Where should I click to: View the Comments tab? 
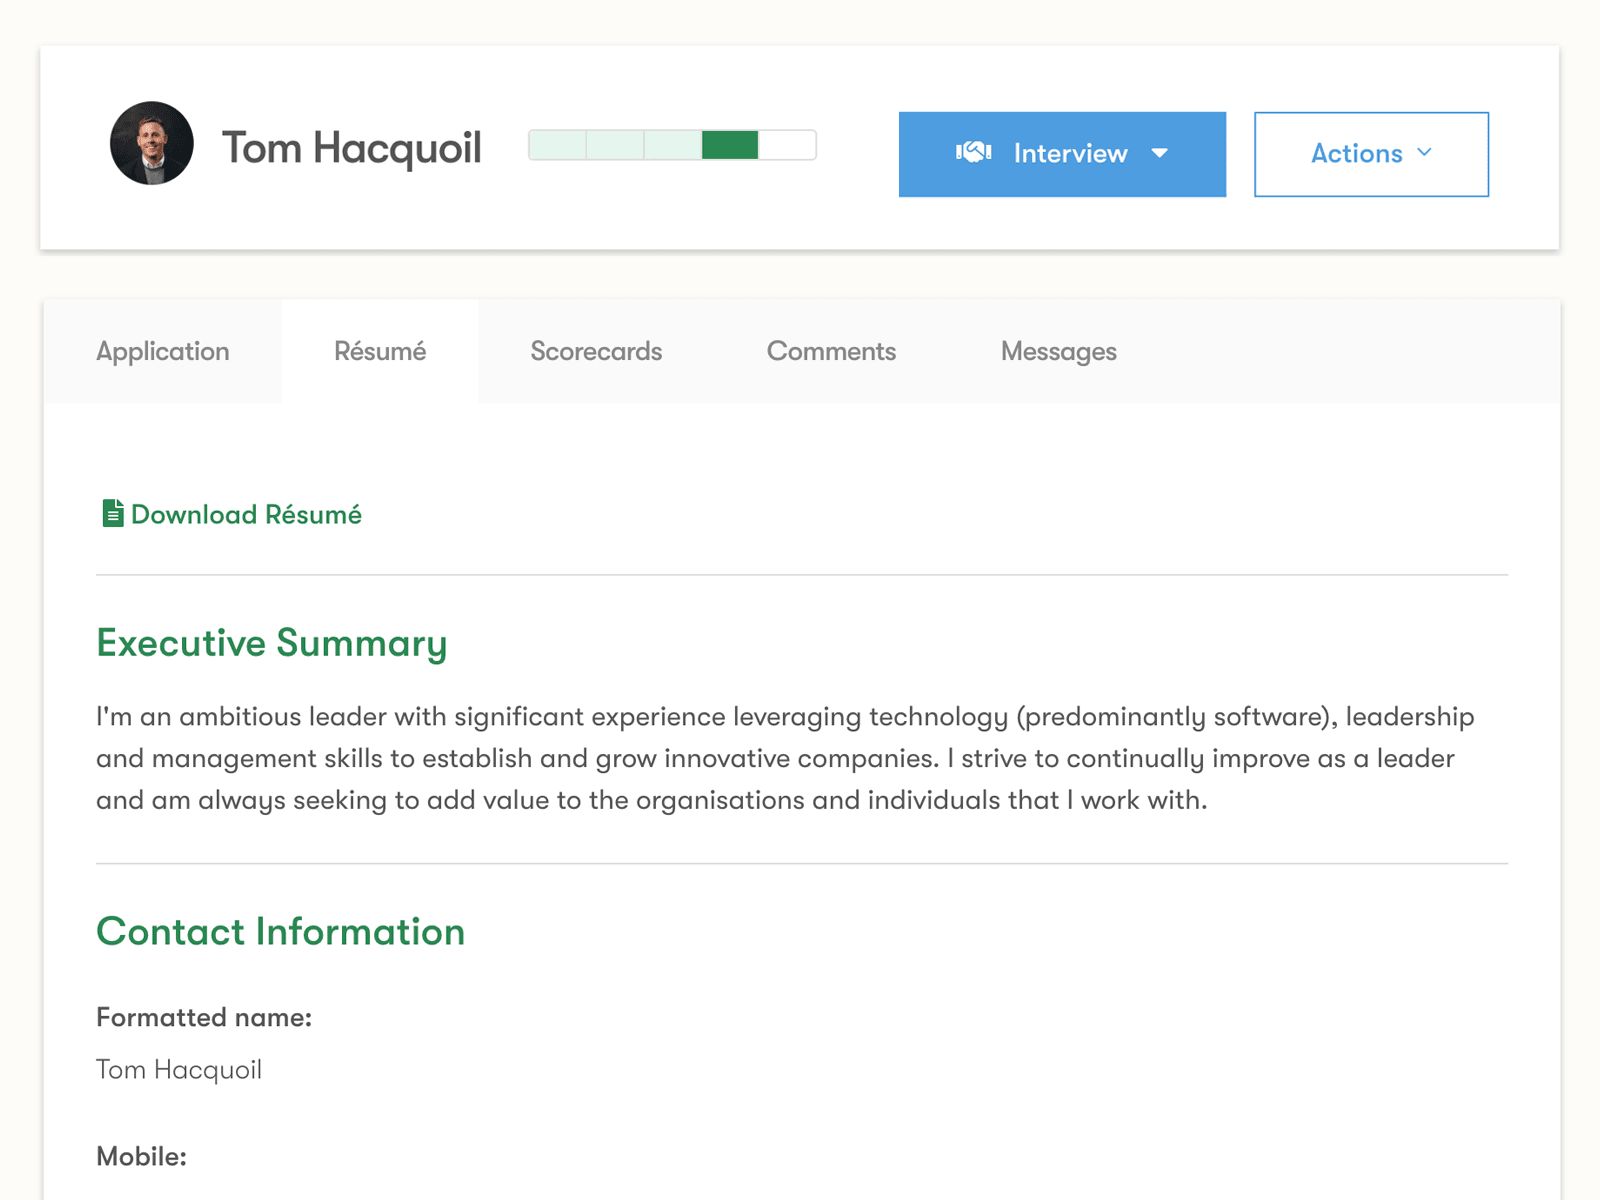(x=831, y=351)
